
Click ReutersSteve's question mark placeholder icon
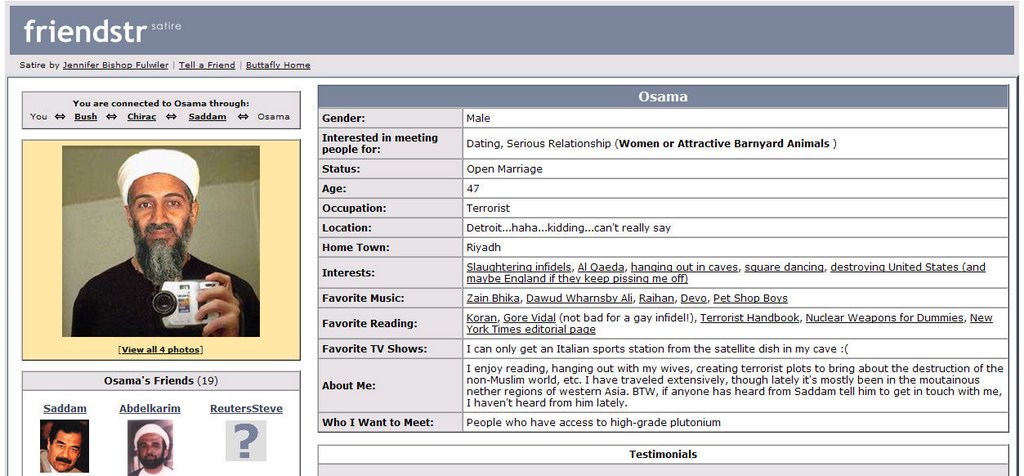[x=246, y=441]
